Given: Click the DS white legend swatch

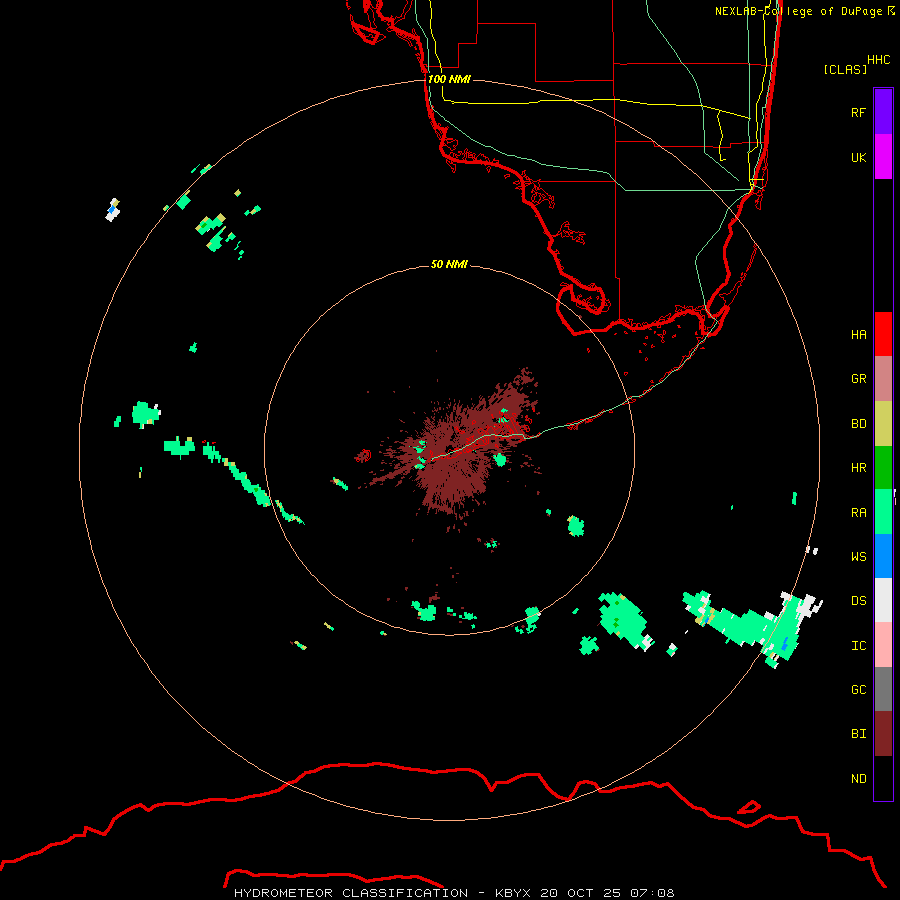Looking at the screenshot, I should 883,600.
